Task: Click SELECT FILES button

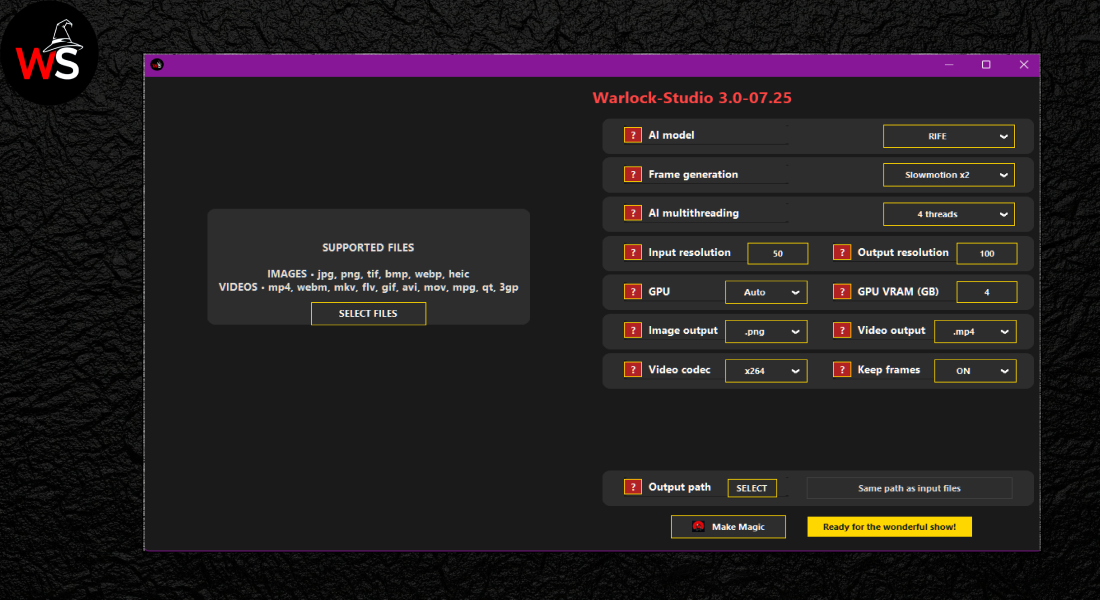Action: (368, 314)
